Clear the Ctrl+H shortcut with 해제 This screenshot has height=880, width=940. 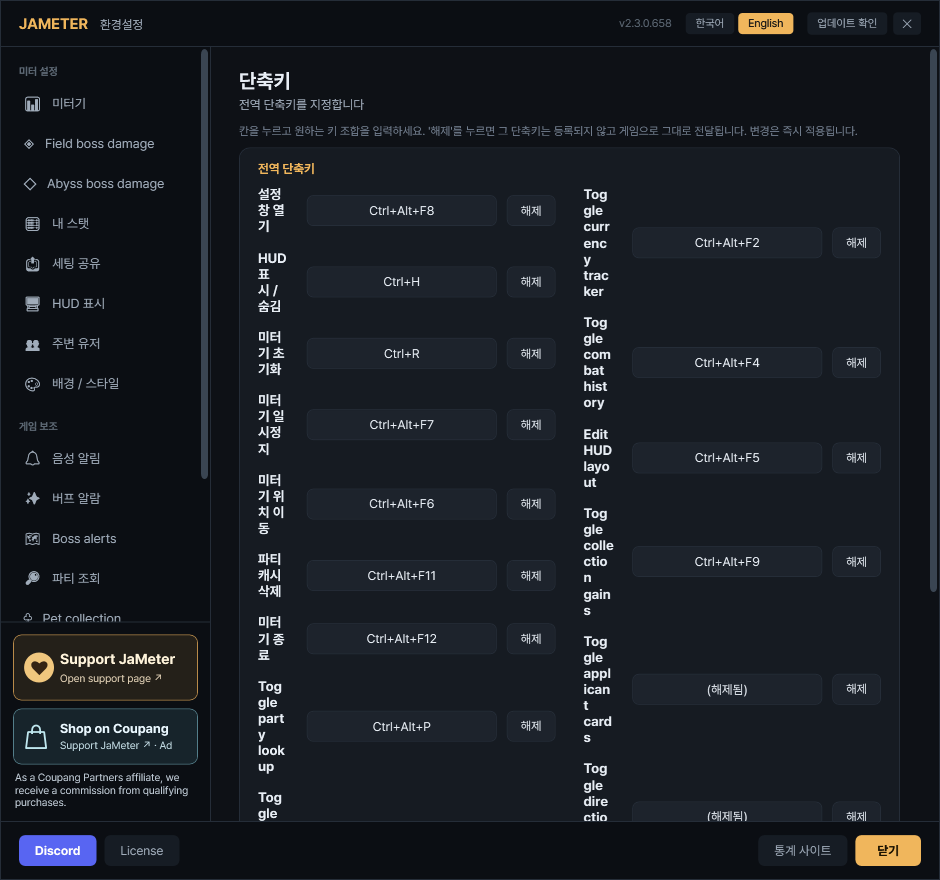531,282
